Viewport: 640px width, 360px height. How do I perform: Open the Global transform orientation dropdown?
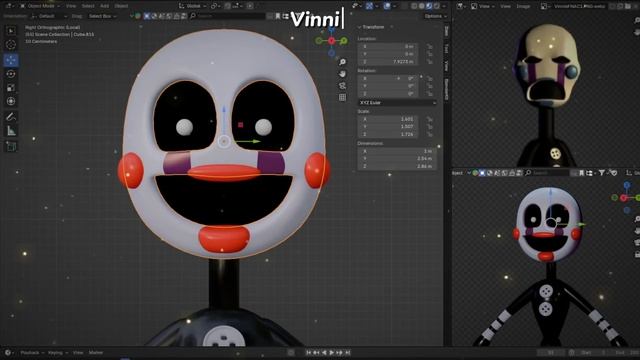(192, 6)
